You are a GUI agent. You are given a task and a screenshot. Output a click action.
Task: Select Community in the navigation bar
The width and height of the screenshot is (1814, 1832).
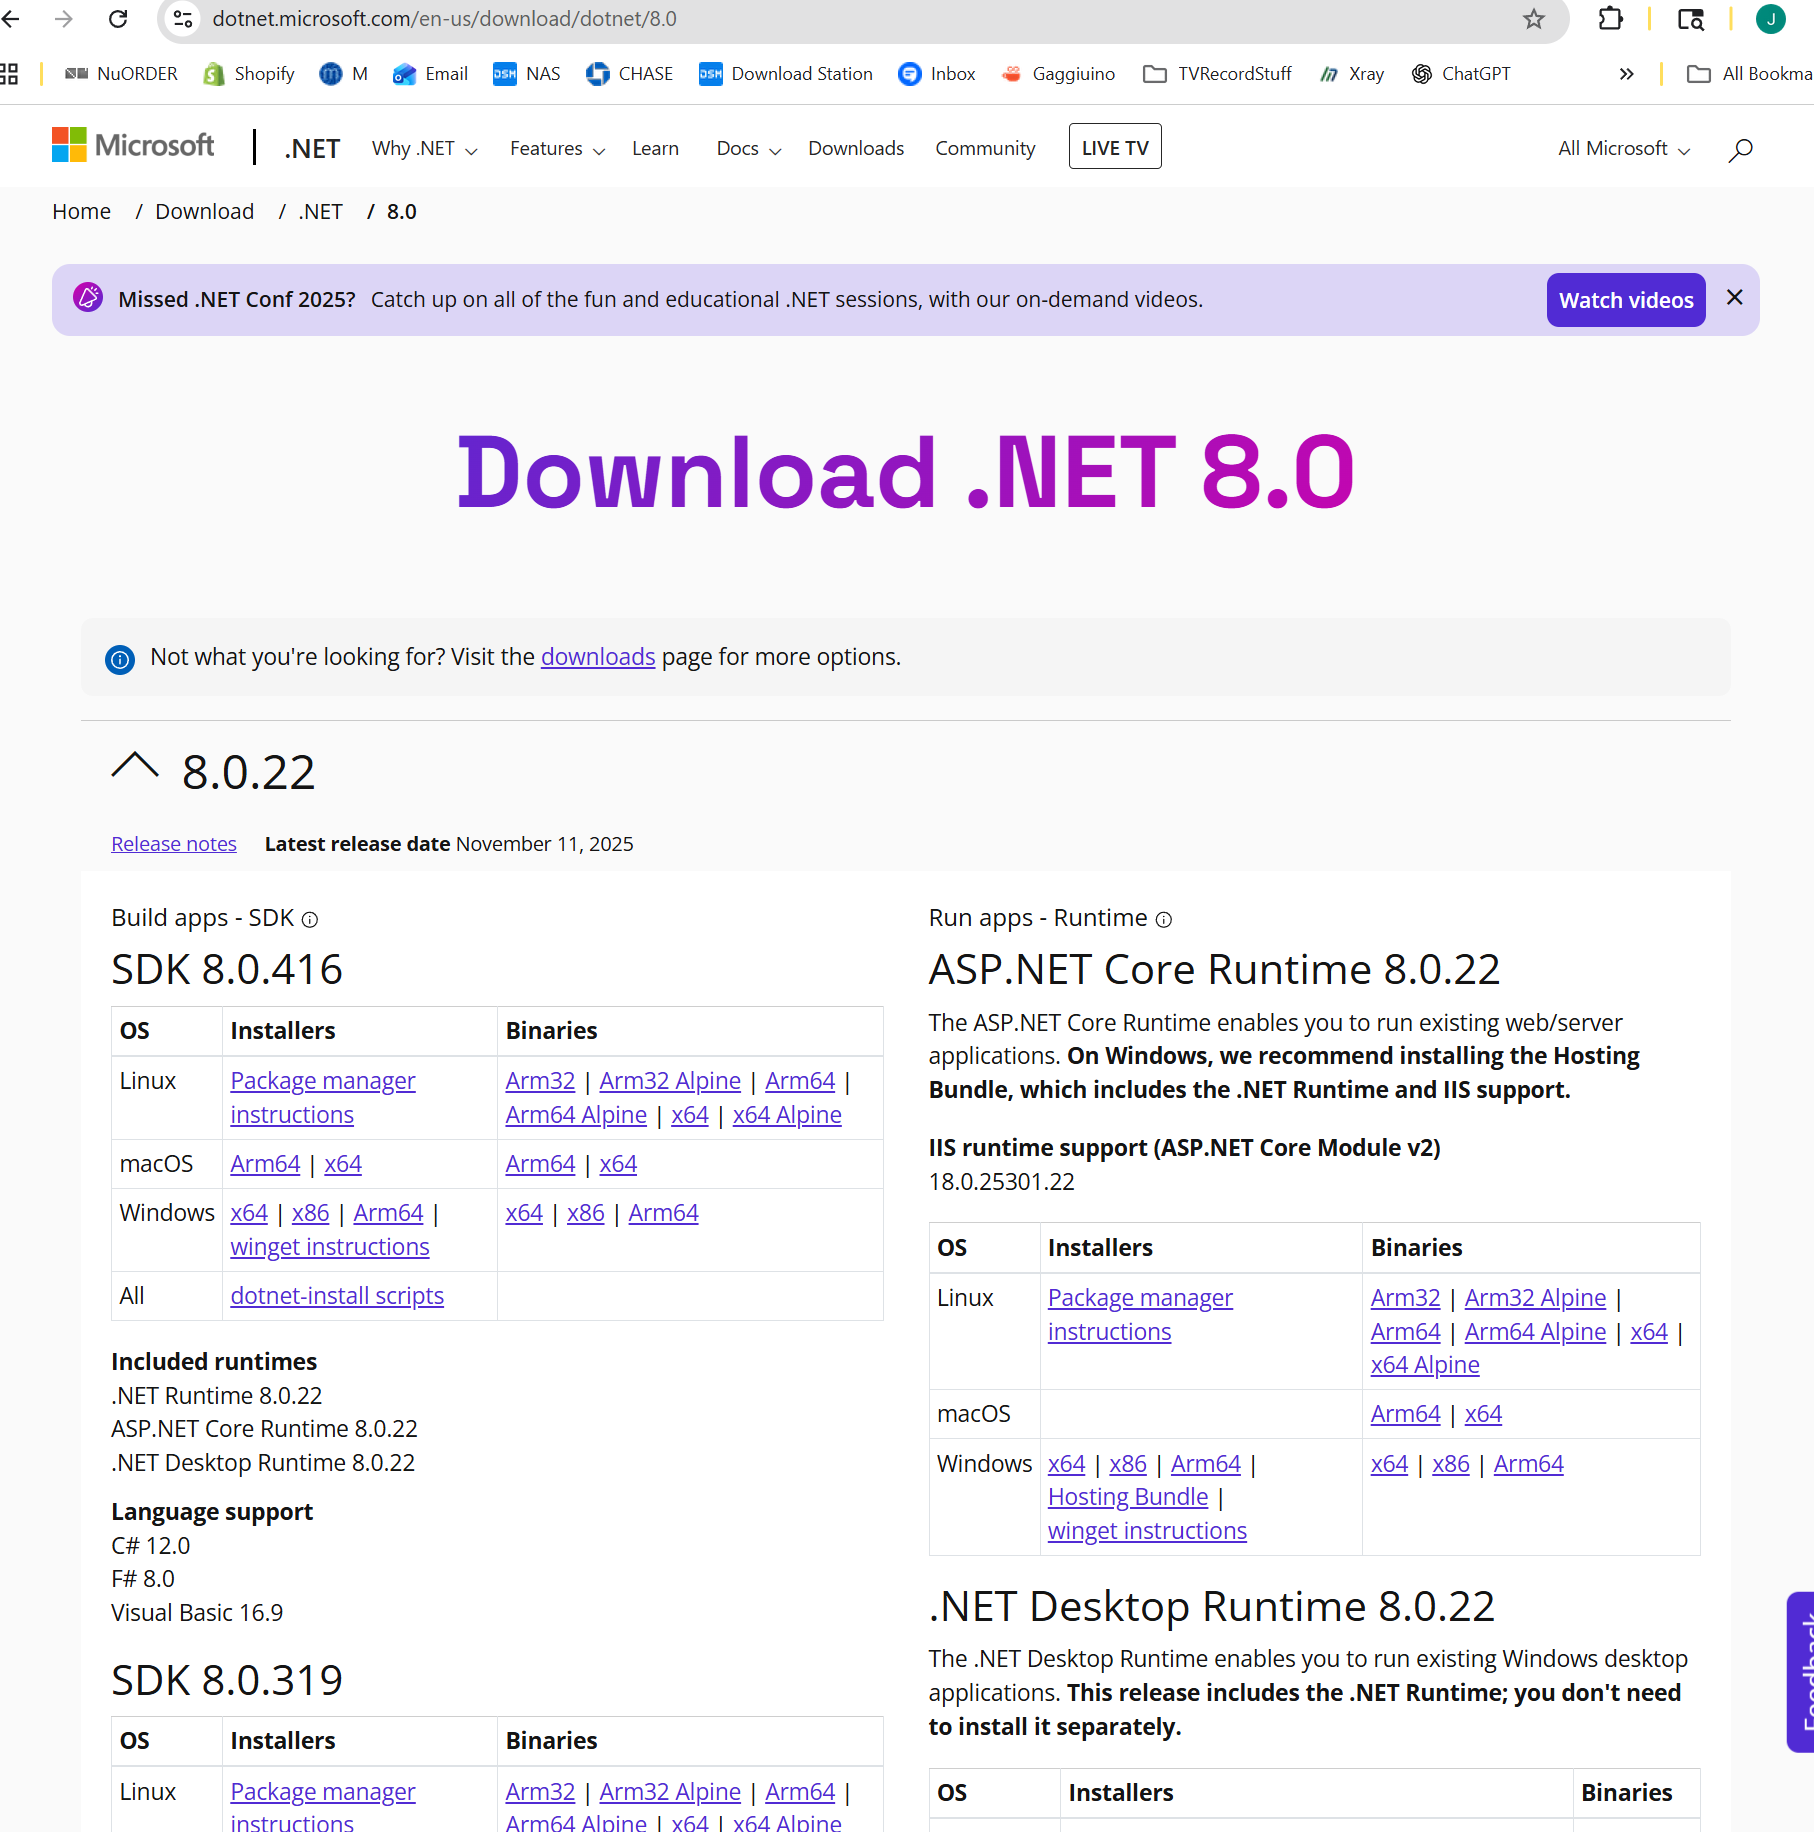[x=985, y=147]
